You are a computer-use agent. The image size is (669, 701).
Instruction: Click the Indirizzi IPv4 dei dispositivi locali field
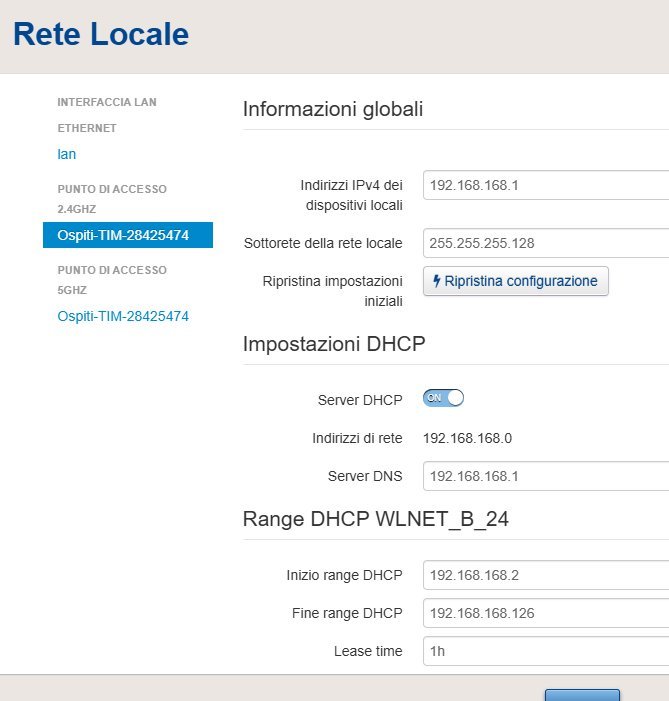coord(545,185)
